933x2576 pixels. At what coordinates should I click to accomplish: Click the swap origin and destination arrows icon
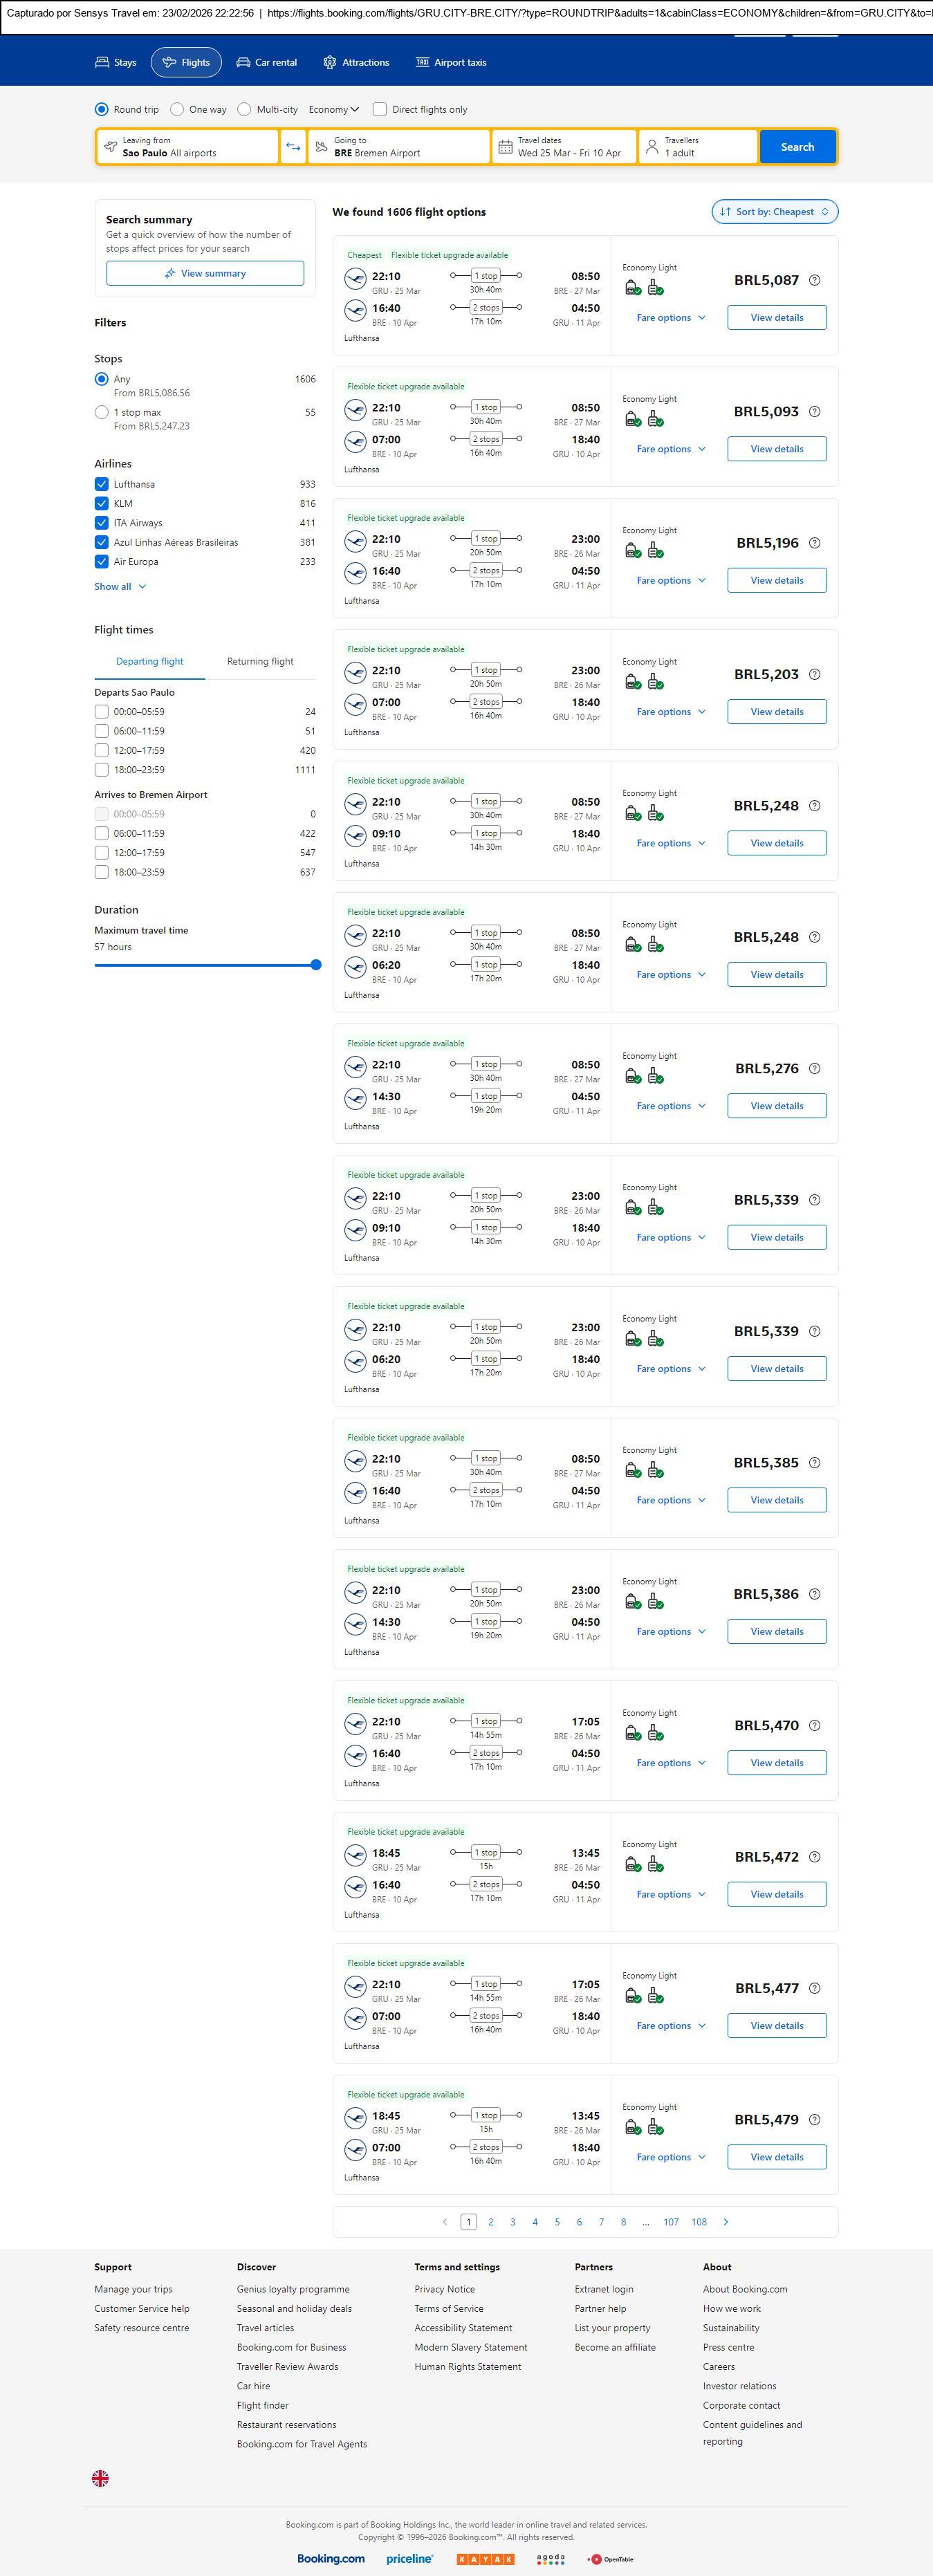293,147
